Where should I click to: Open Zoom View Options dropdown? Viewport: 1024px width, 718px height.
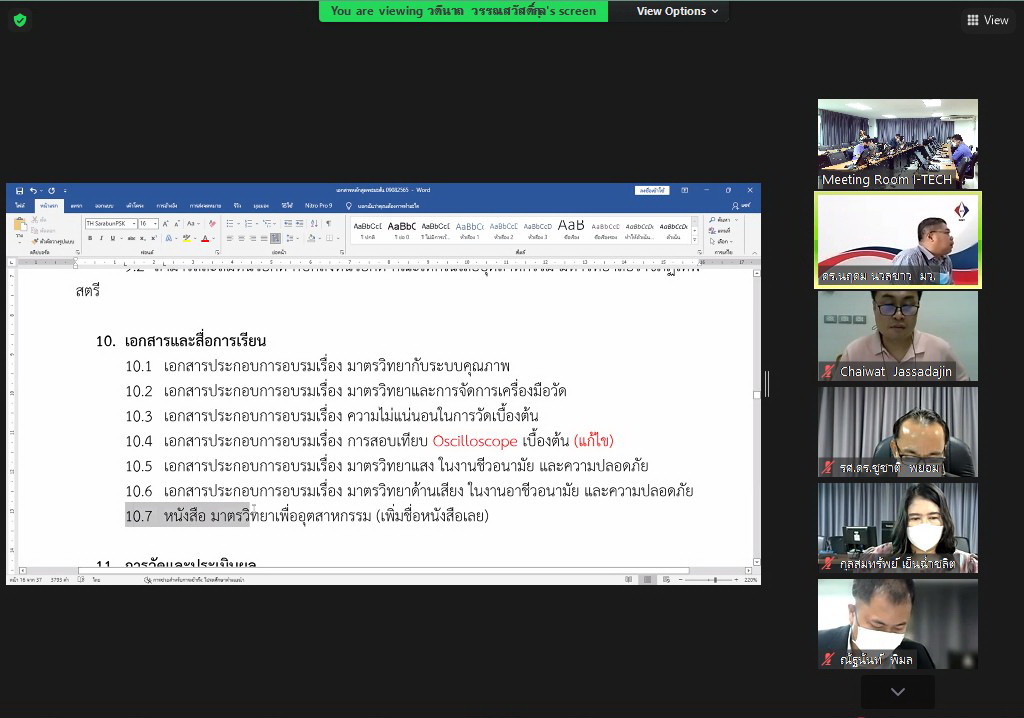pyautogui.click(x=677, y=11)
